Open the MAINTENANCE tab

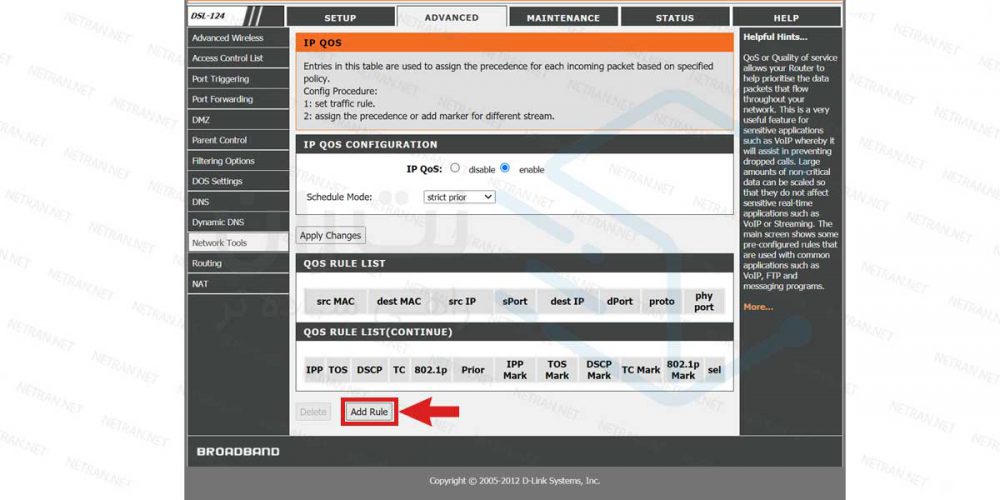[x=563, y=18]
